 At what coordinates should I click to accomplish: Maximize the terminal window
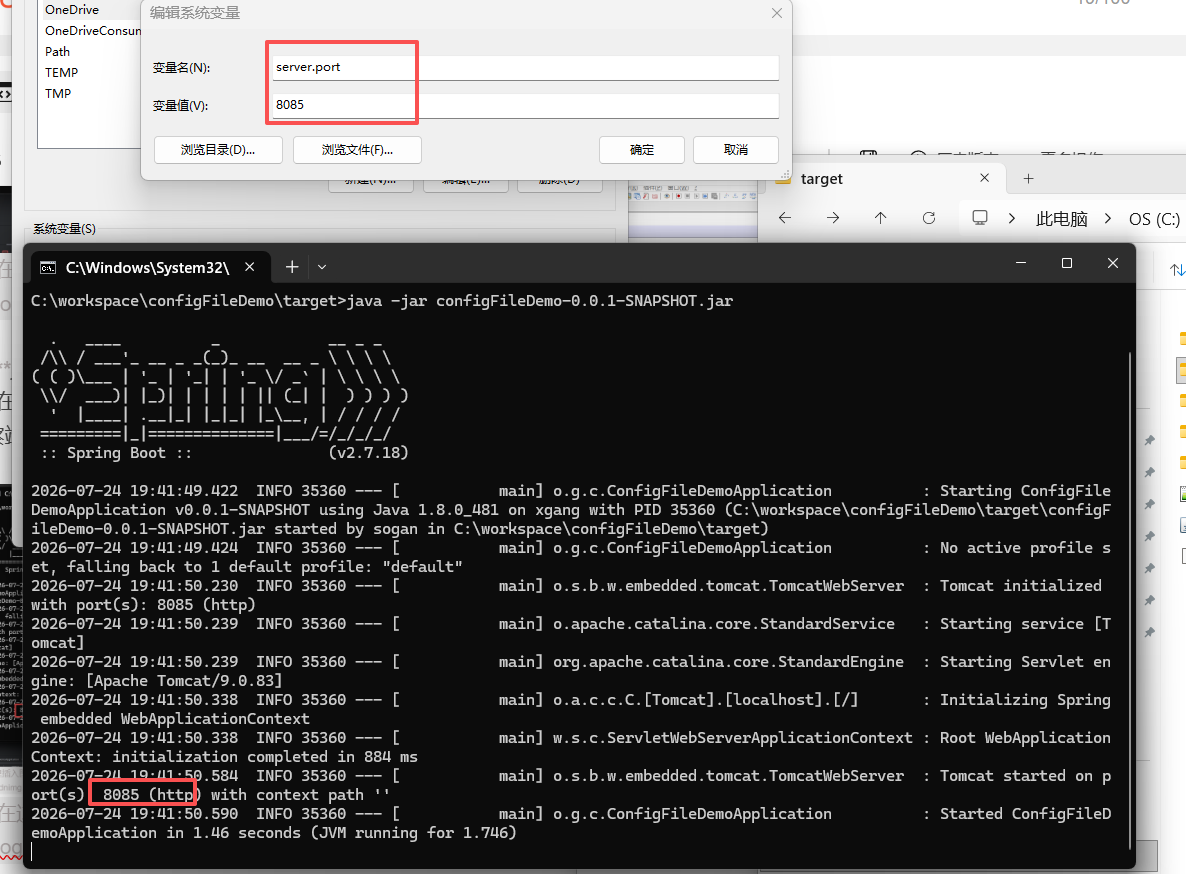[x=1067, y=263]
